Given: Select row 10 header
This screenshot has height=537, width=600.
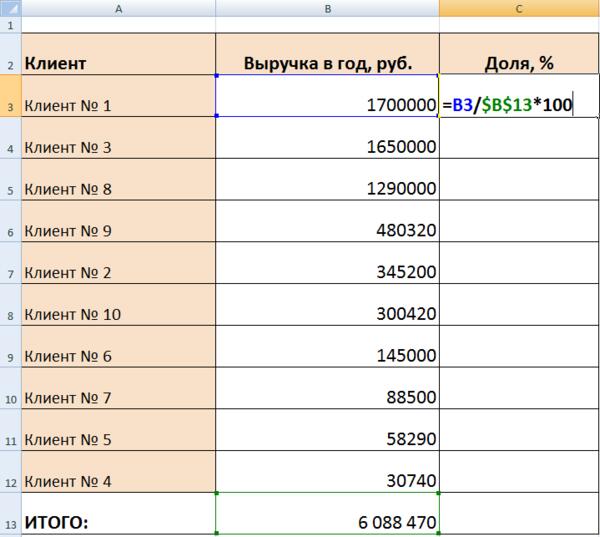Looking at the screenshot, I should click(x=10, y=388).
